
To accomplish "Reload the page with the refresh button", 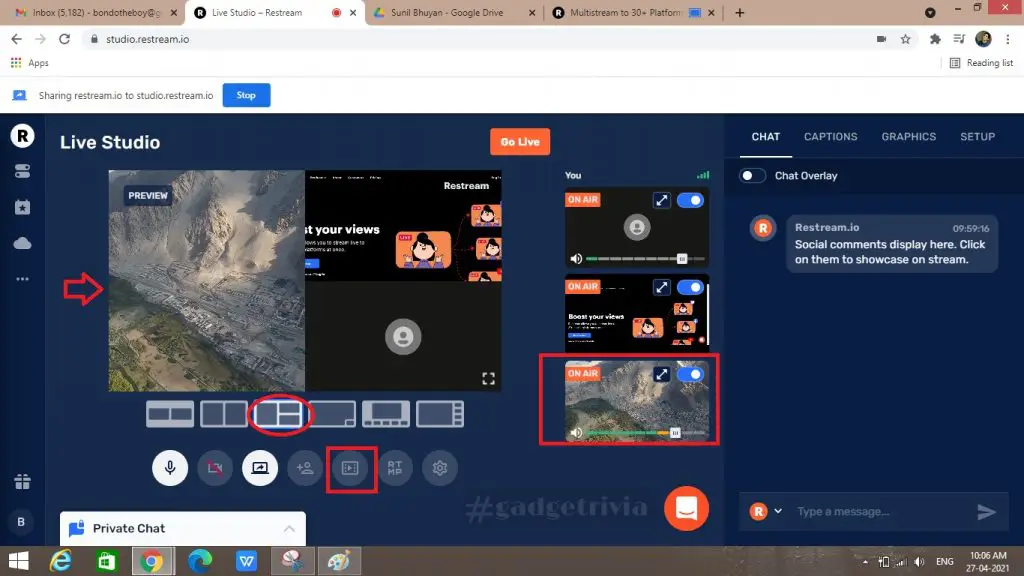I will click(x=64, y=39).
